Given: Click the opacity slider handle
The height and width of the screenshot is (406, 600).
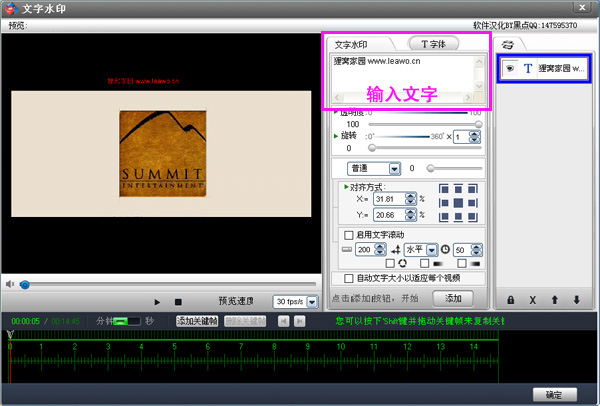Looking at the screenshot, I should tap(478, 124).
